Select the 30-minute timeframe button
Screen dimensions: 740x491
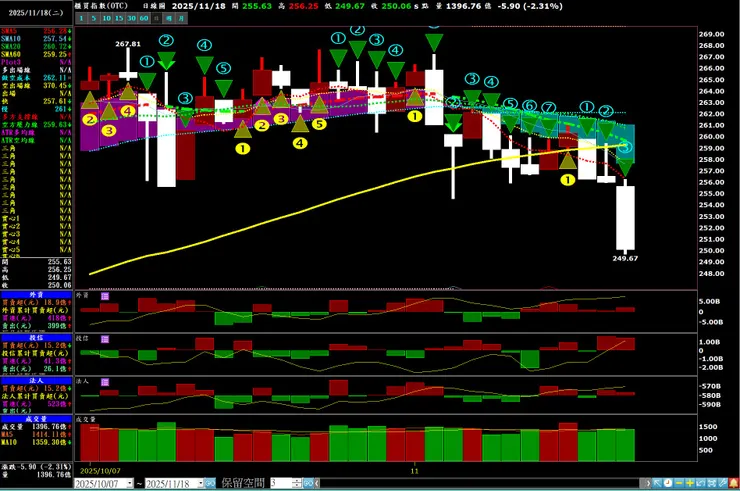pyautogui.click(x=131, y=18)
